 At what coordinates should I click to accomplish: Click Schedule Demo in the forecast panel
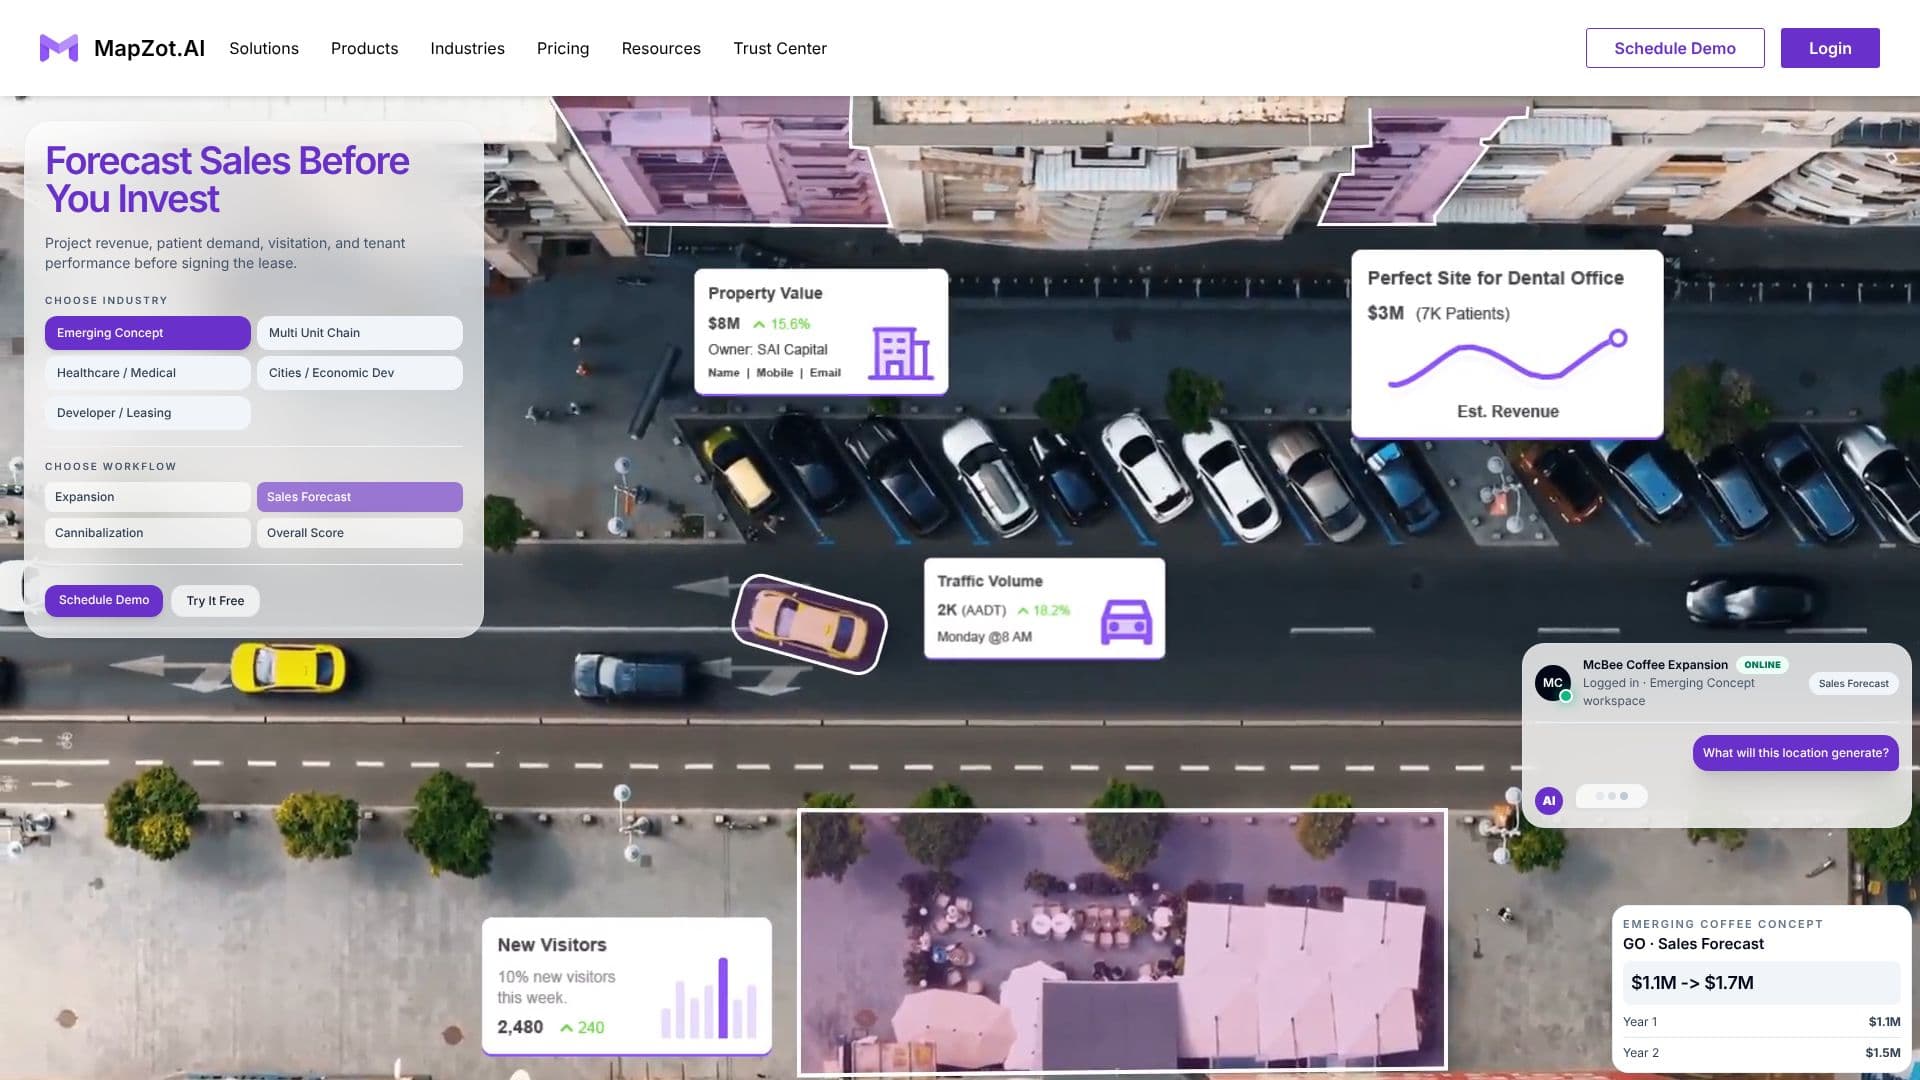104,600
